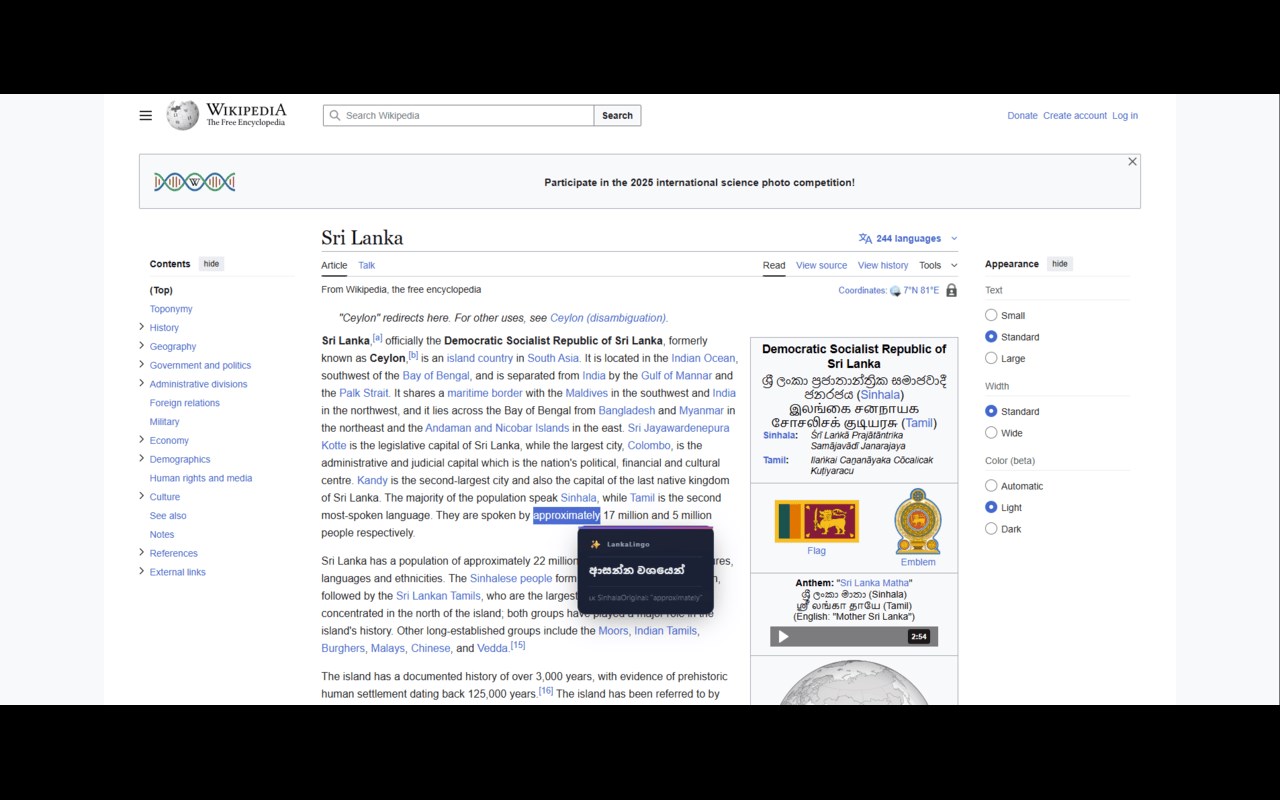
Task: Expand Government and politics contents section
Action: [x=141, y=365]
